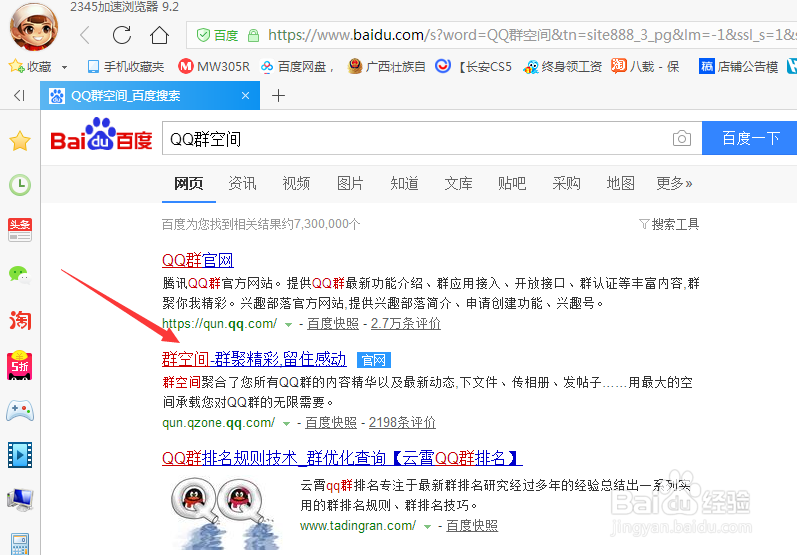
Task: Open the sidebar 淘 Taobao icon
Action: pyautogui.click(x=20, y=320)
